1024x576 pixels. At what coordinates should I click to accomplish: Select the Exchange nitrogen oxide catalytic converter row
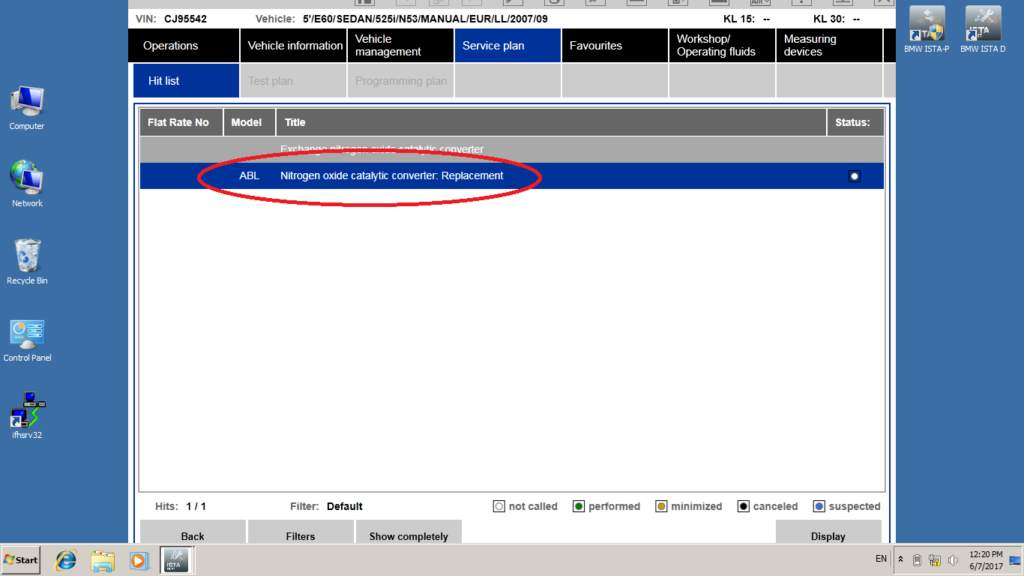point(511,150)
